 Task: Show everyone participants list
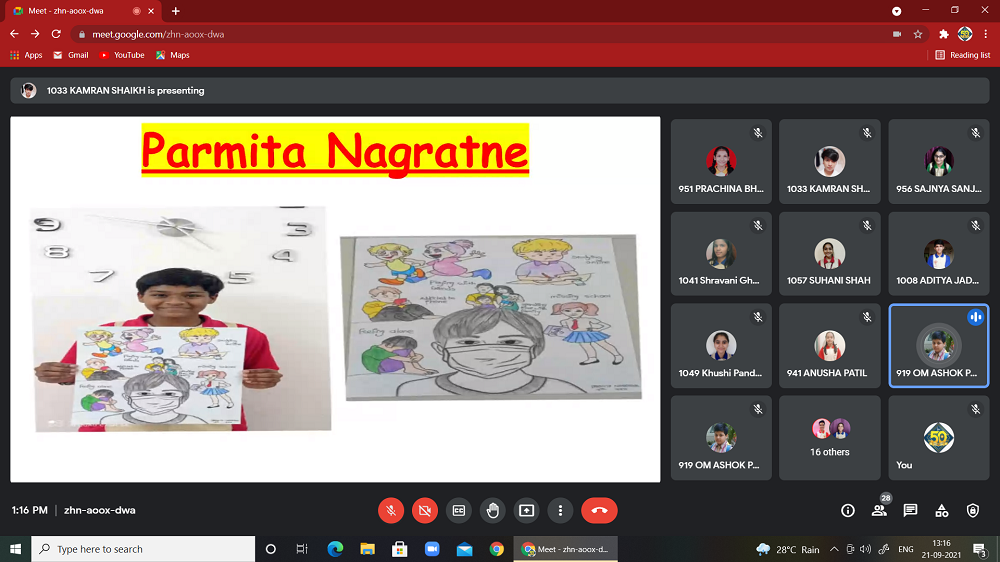click(x=879, y=510)
